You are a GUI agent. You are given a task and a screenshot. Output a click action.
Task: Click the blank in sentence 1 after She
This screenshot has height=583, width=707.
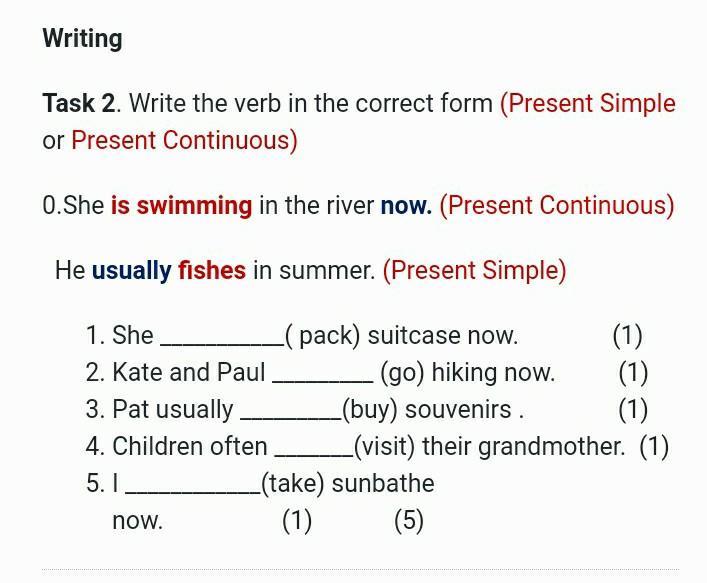[222, 337]
